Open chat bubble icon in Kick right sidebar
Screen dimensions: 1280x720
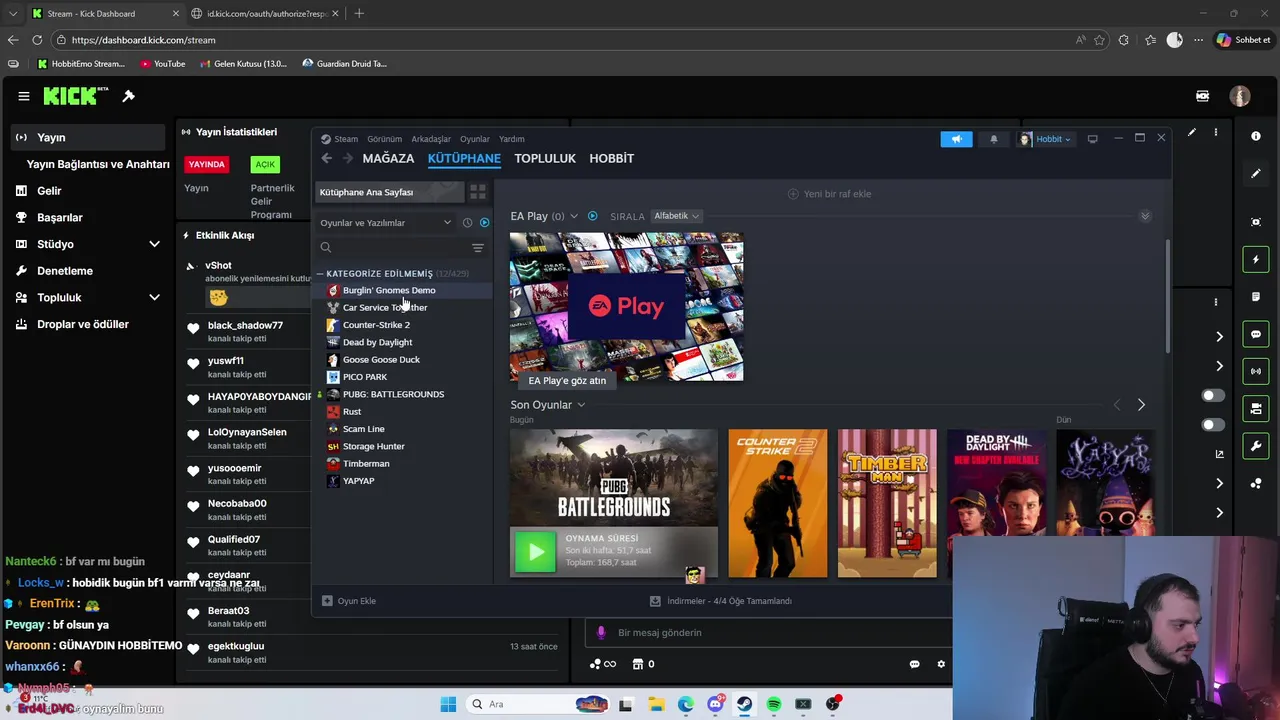(x=1256, y=334)
